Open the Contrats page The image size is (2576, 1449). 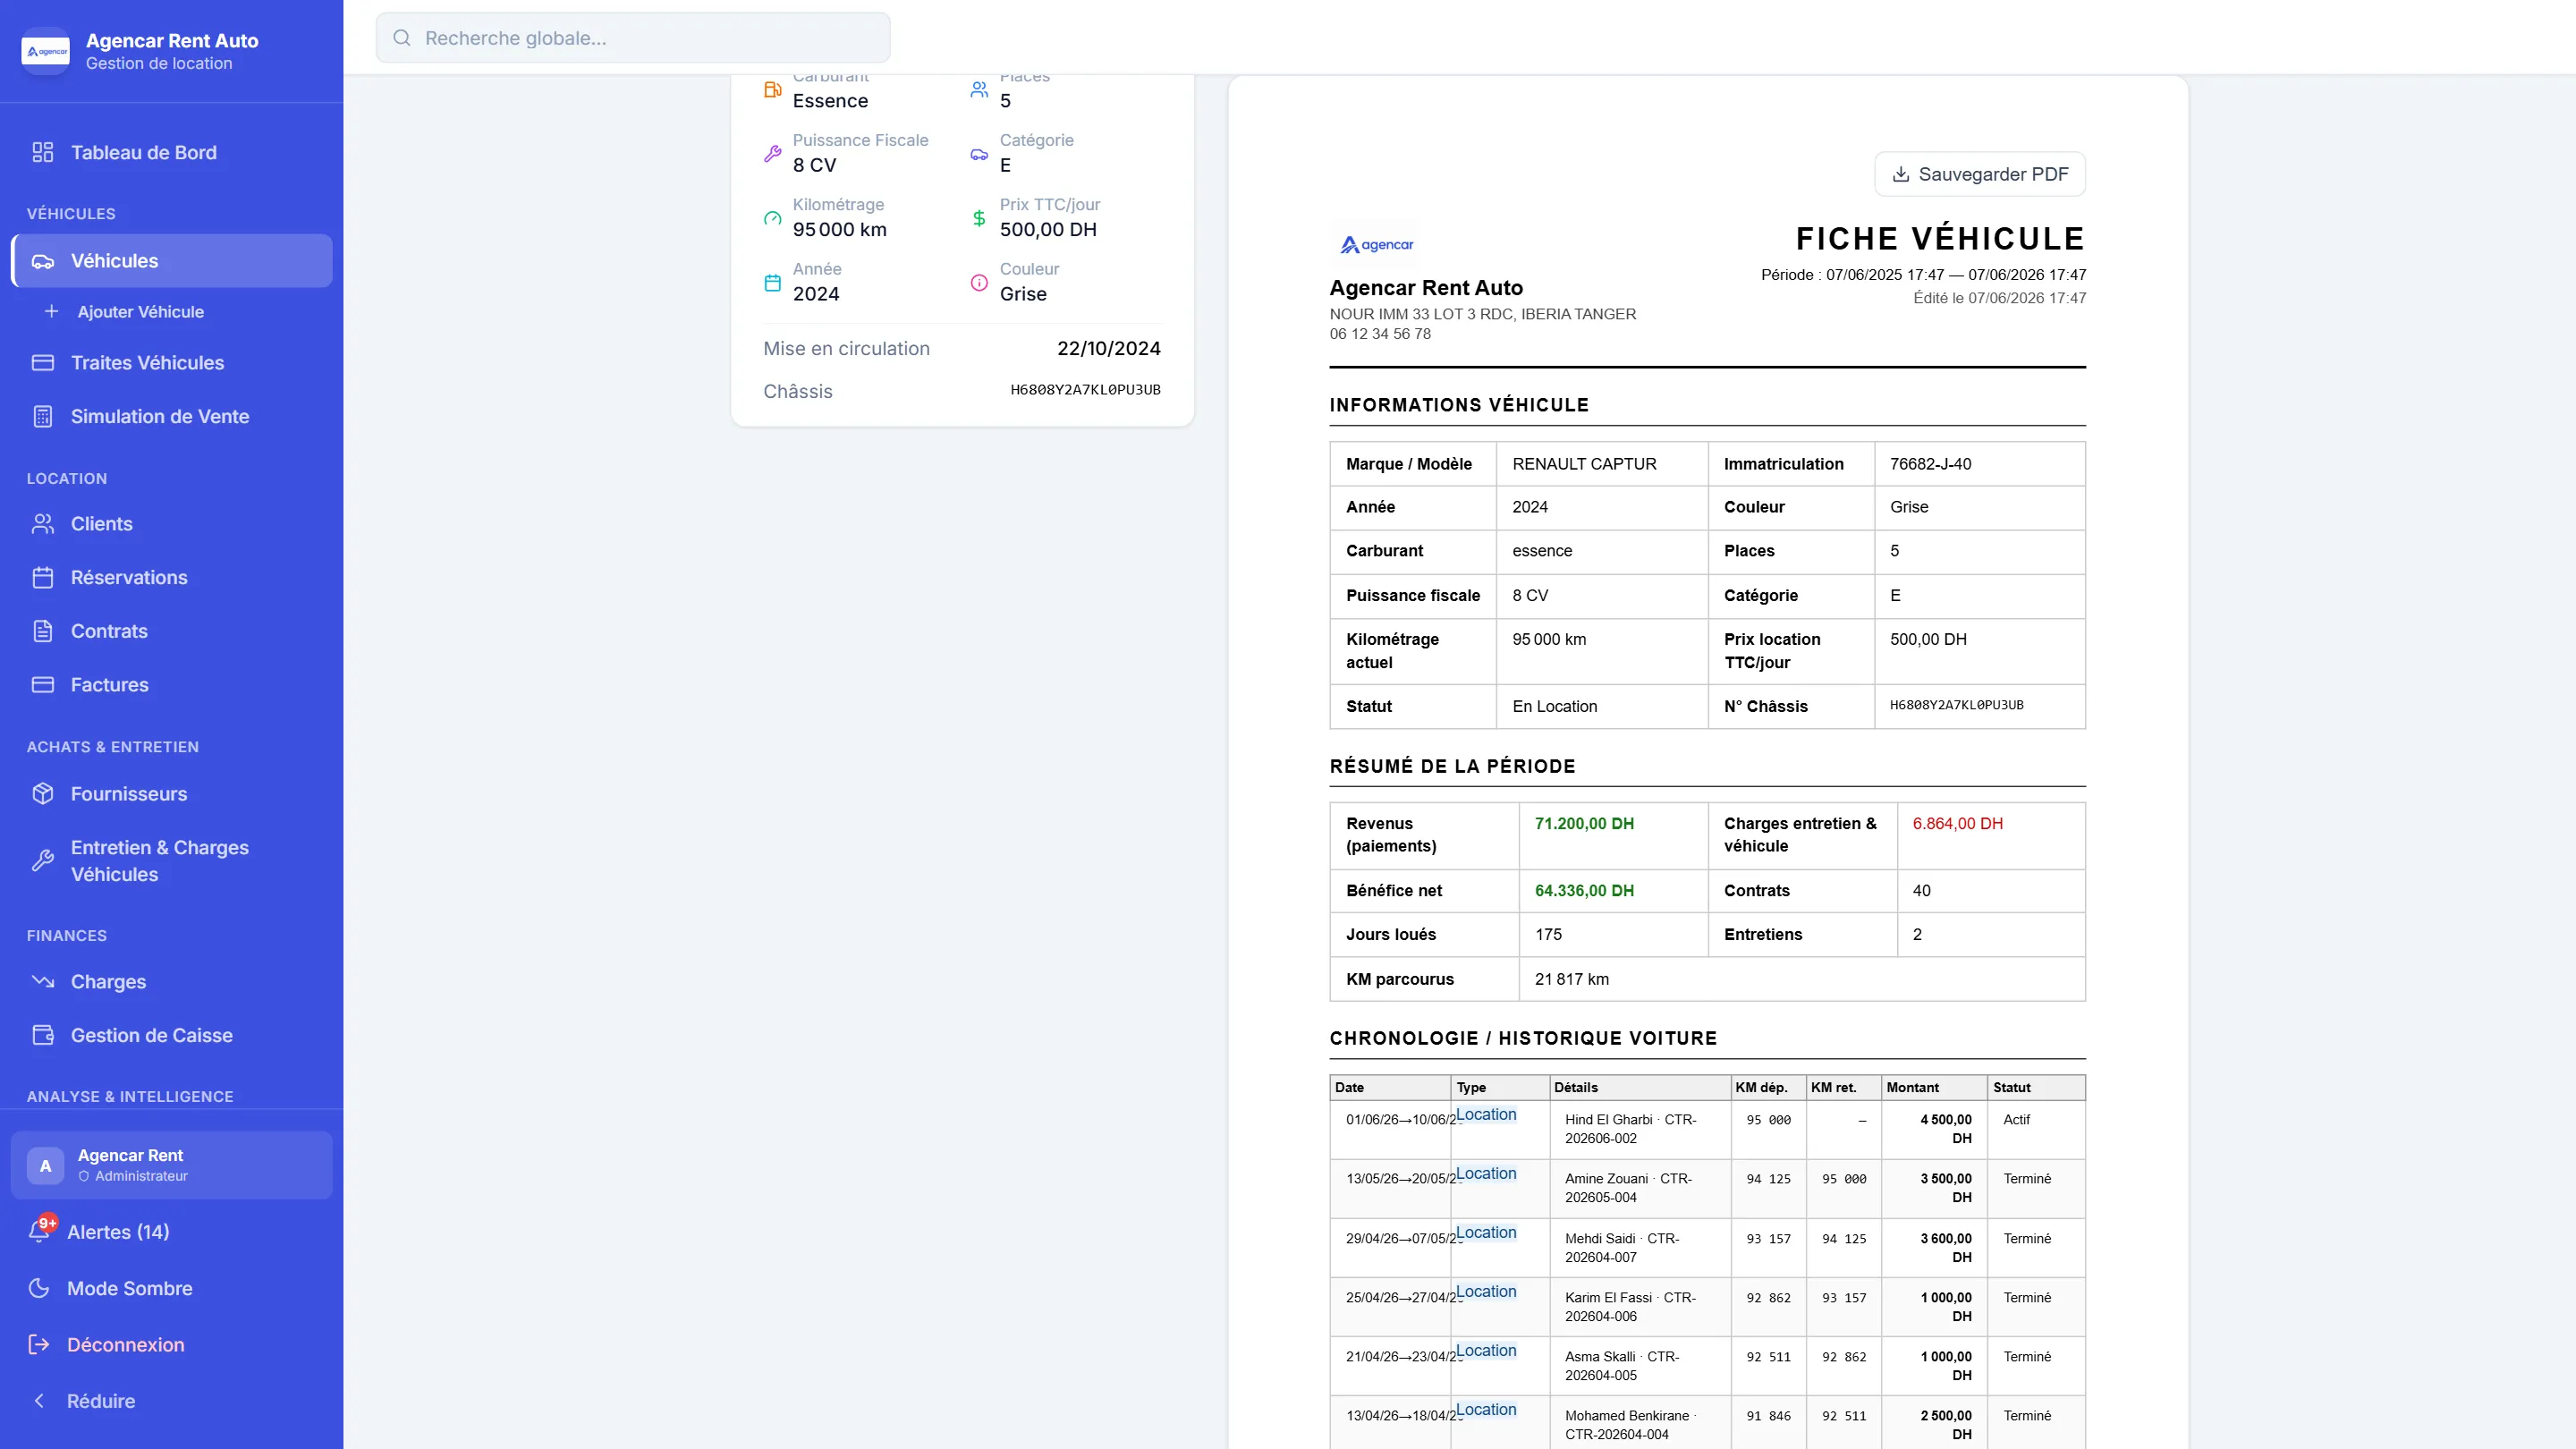coord(171,631)
